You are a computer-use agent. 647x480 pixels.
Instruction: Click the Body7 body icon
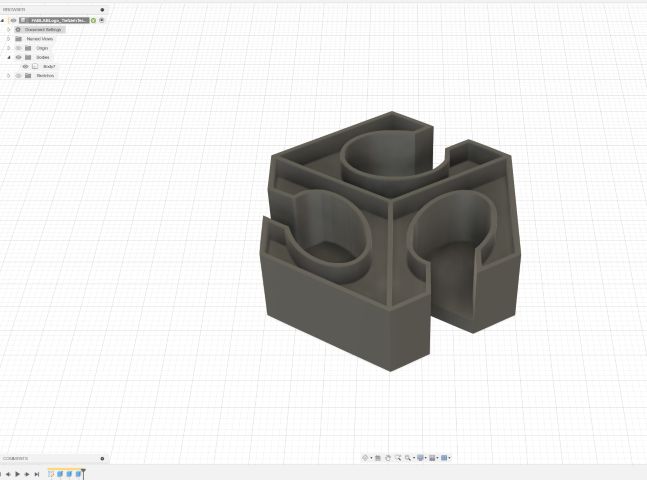[x=35, y=66]
